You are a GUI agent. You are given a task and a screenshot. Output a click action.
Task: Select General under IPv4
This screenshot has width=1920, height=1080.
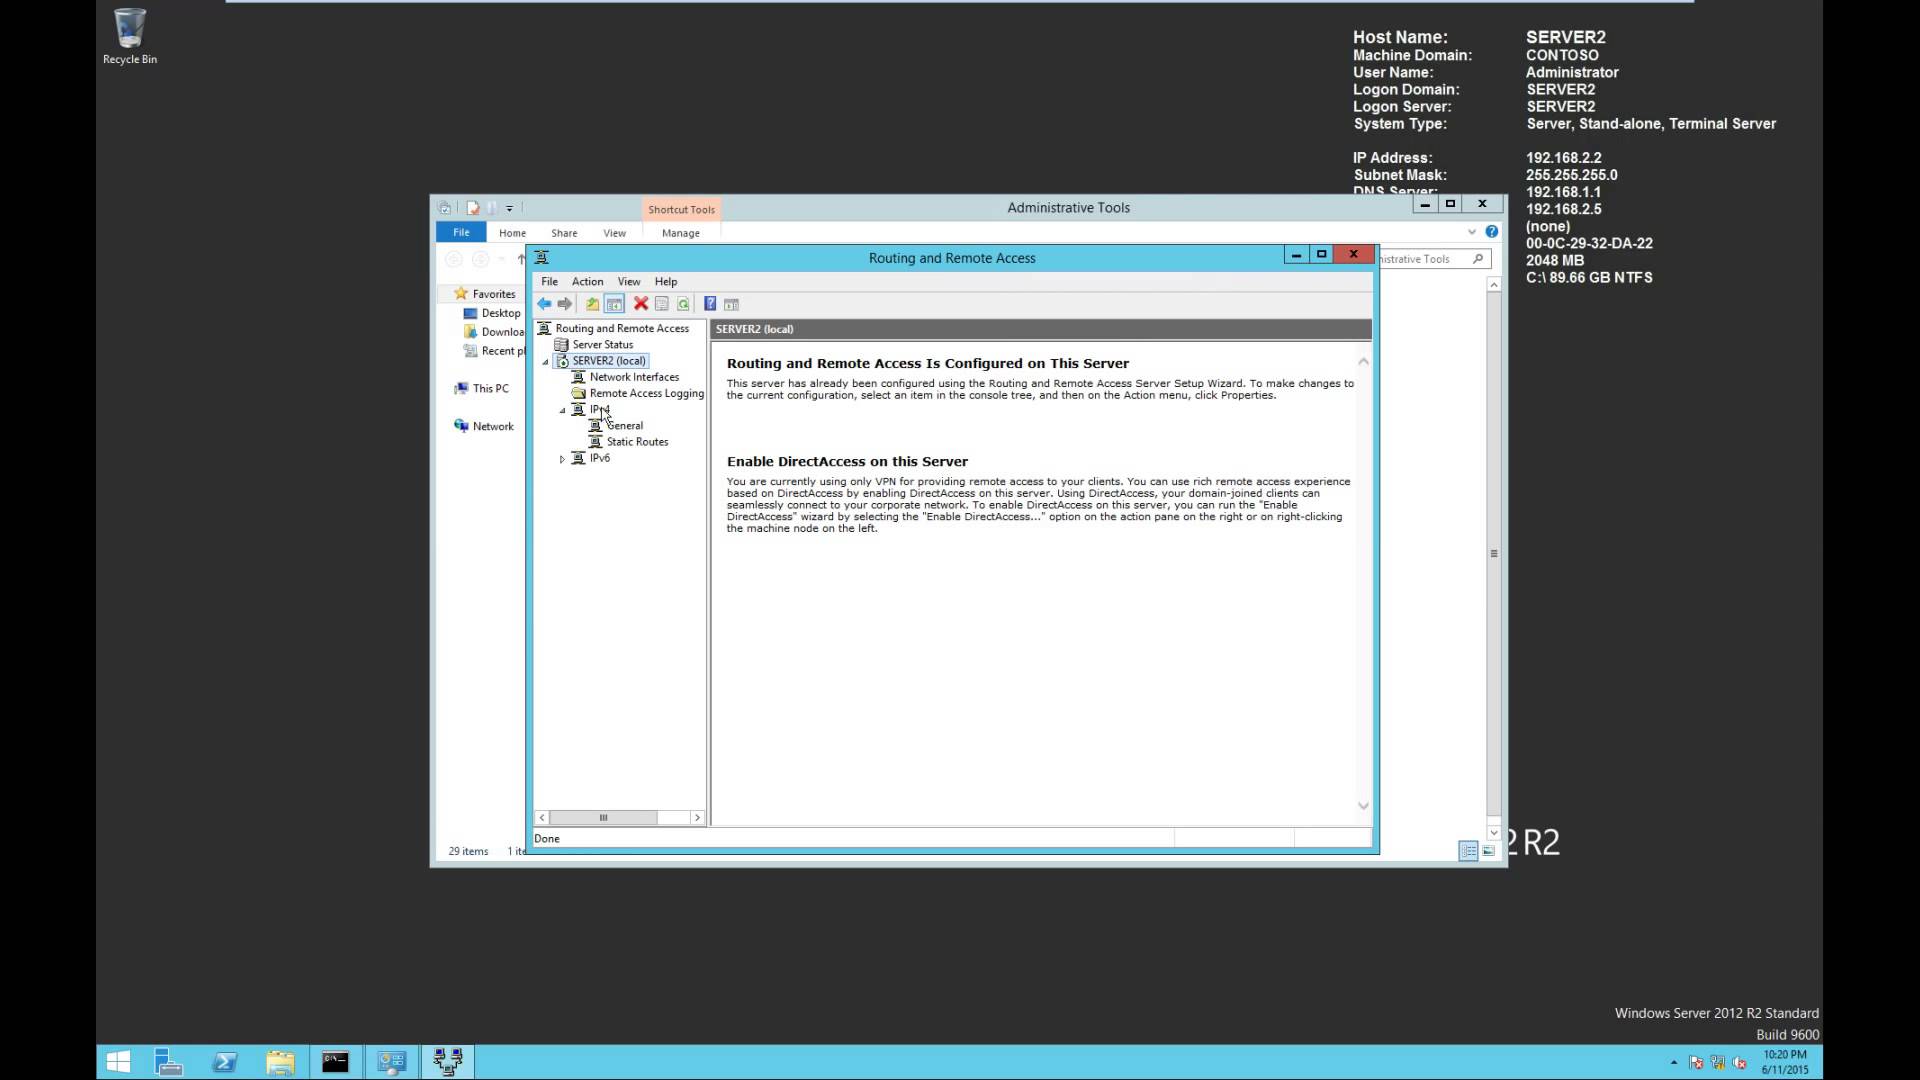pyautogui.click(x=625, y=426)
